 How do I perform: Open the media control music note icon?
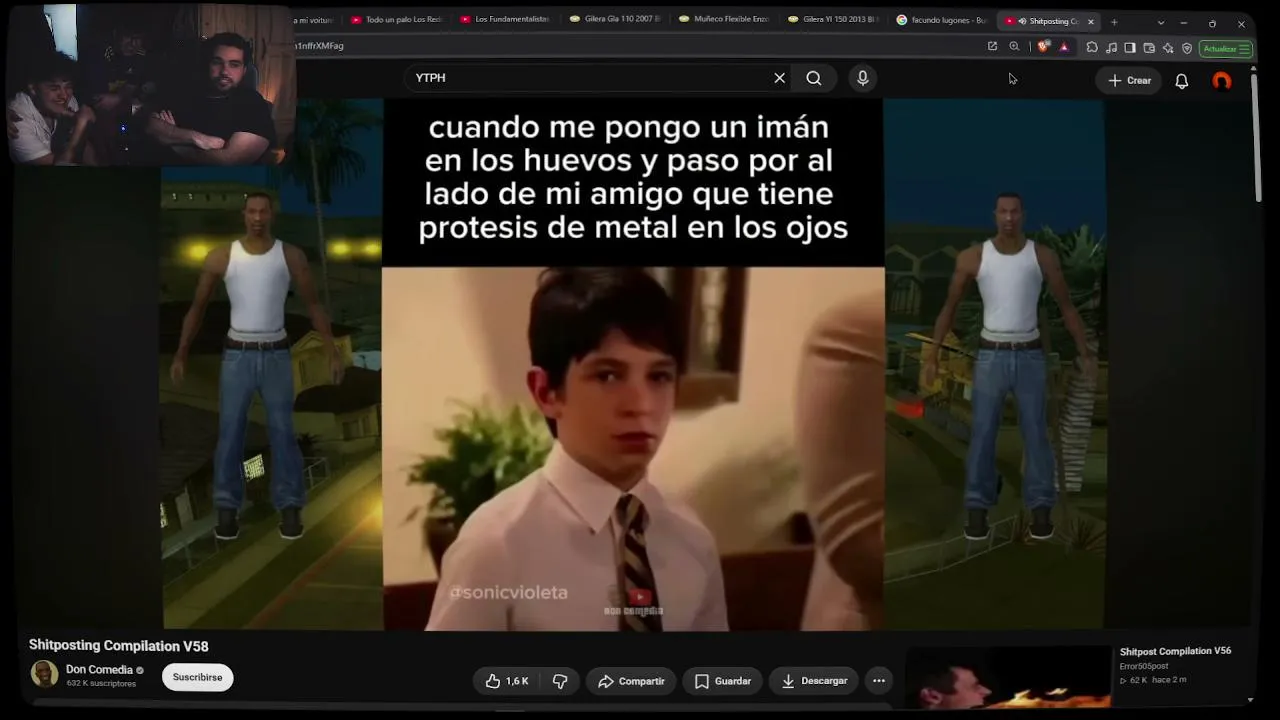click(1111, 47)
